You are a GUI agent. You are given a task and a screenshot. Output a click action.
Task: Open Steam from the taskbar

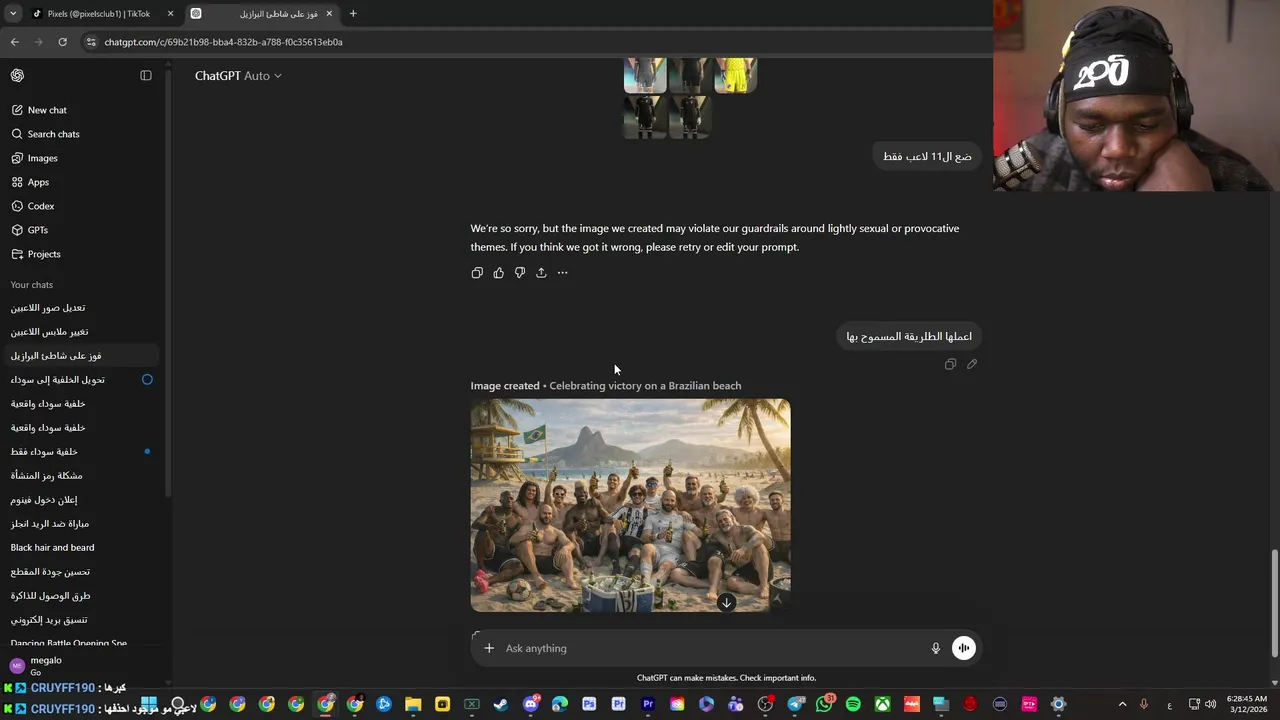click(500, 705)
